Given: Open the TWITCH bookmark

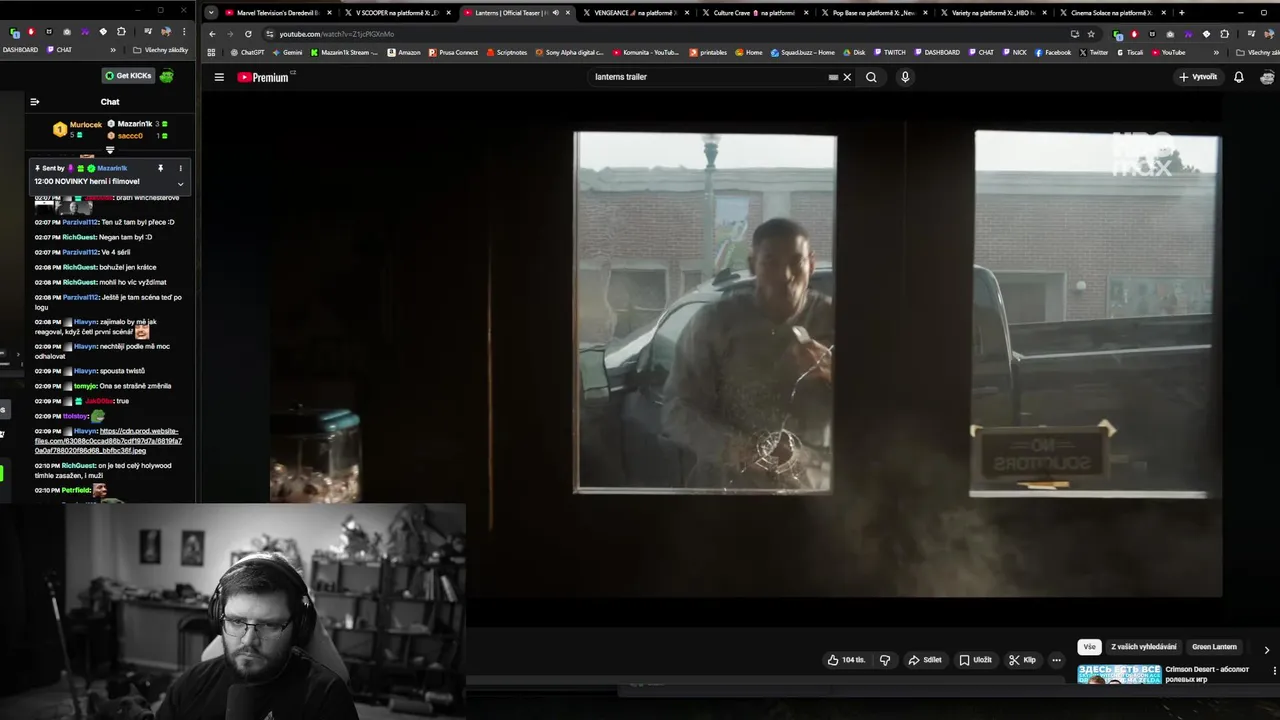Looking at the screenshot, I should point(889,52).
